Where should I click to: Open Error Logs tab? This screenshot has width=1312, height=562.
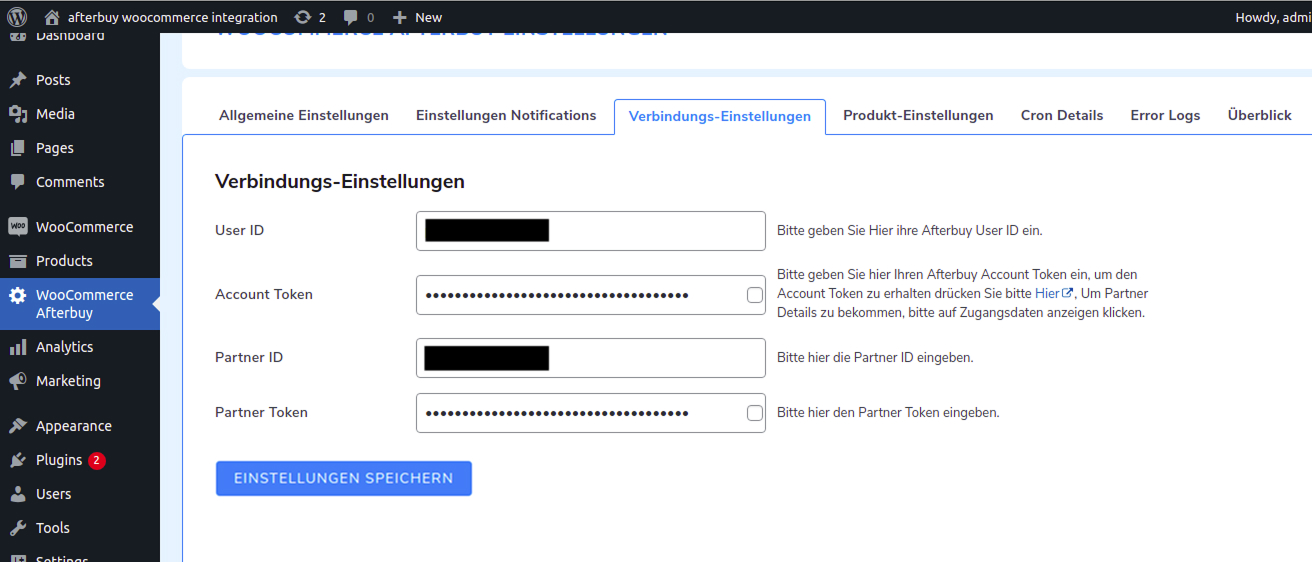pos(1165,115)
